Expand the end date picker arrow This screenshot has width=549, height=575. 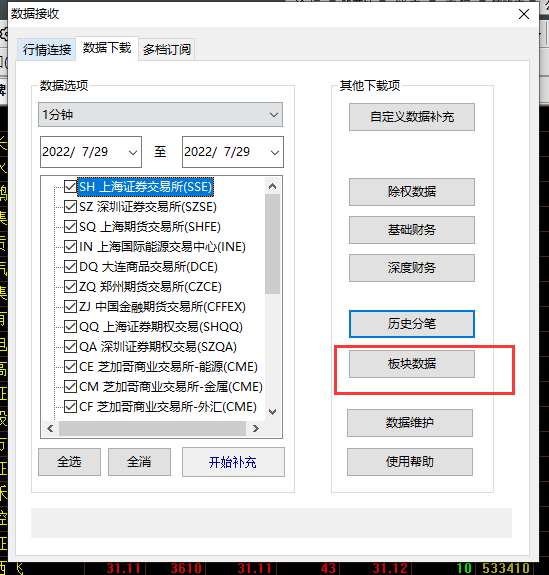click(275, 153)
